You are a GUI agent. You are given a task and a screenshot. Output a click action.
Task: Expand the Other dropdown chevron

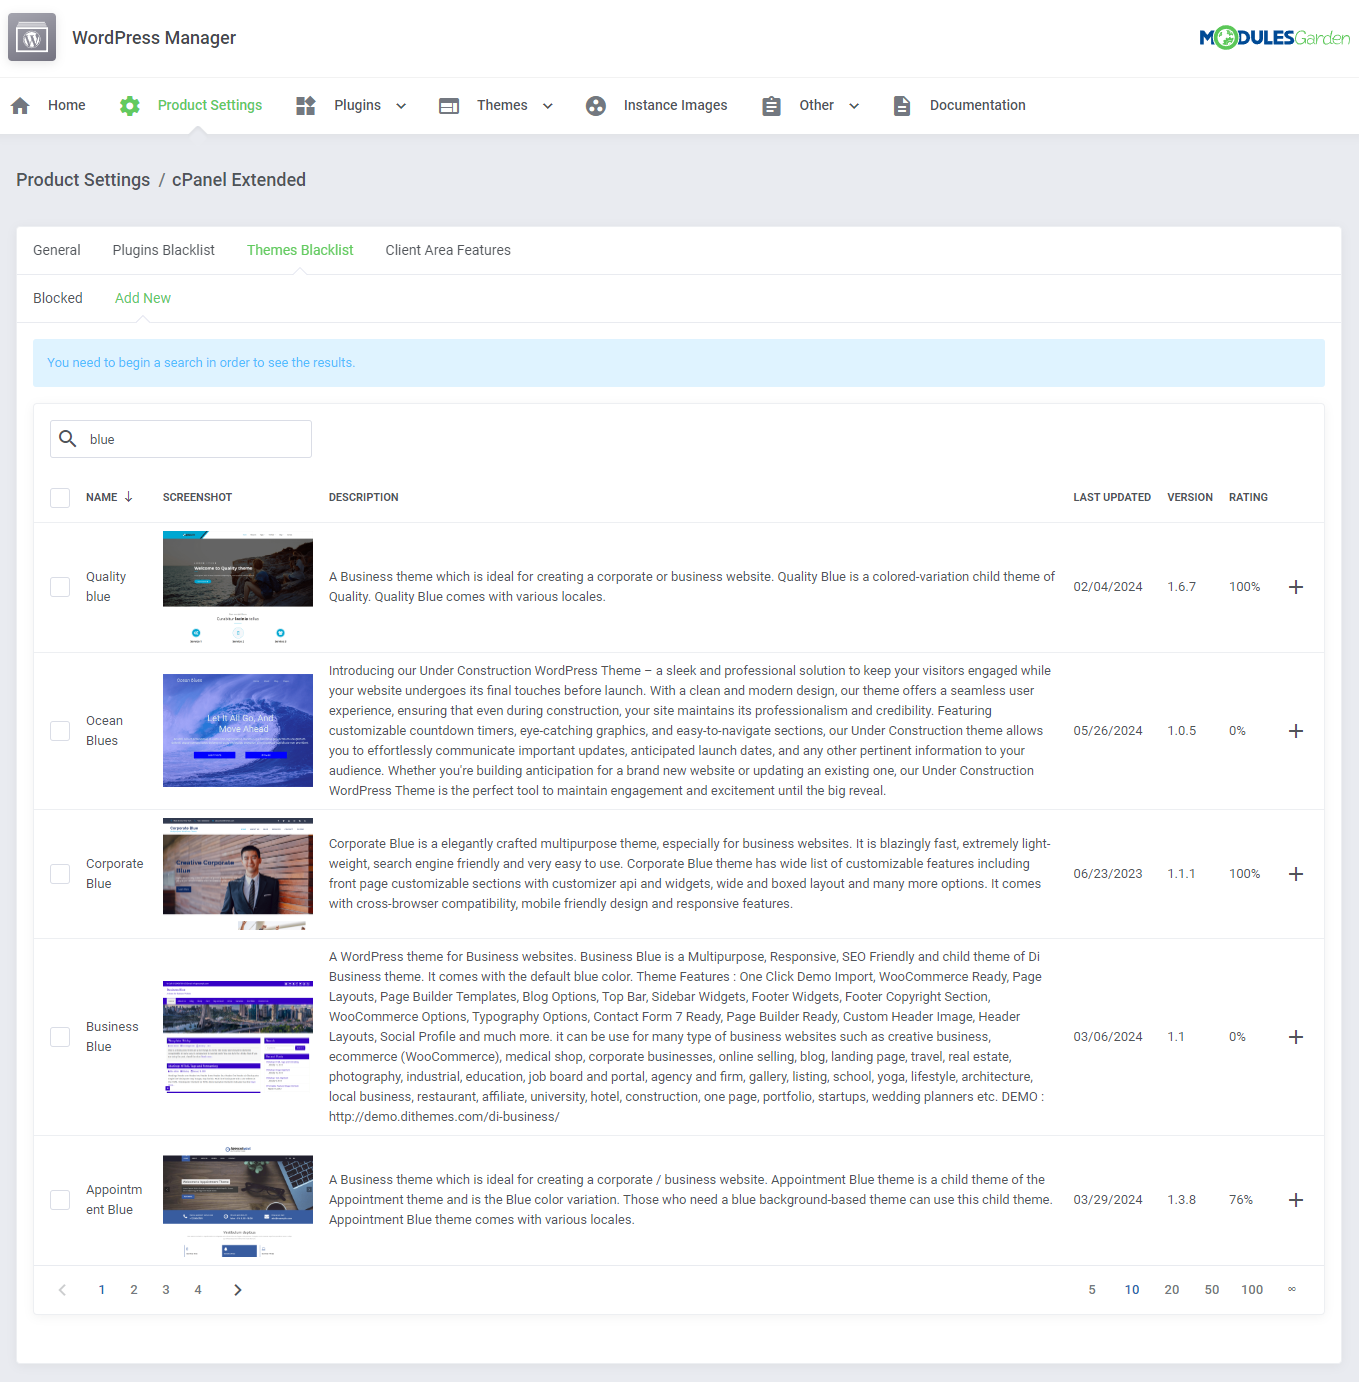(x=854, y=105)
